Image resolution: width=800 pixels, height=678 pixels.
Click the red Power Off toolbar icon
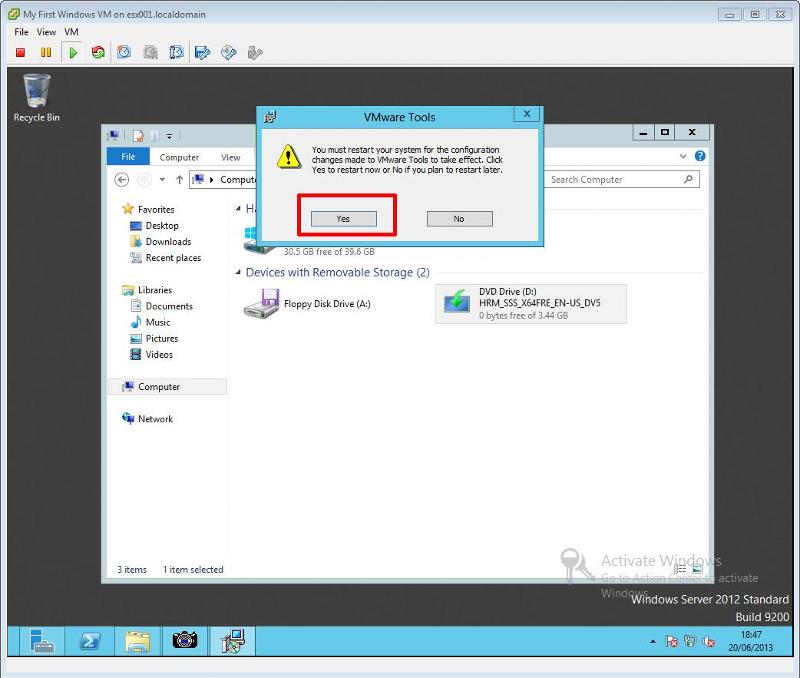(x=20, y=53)
